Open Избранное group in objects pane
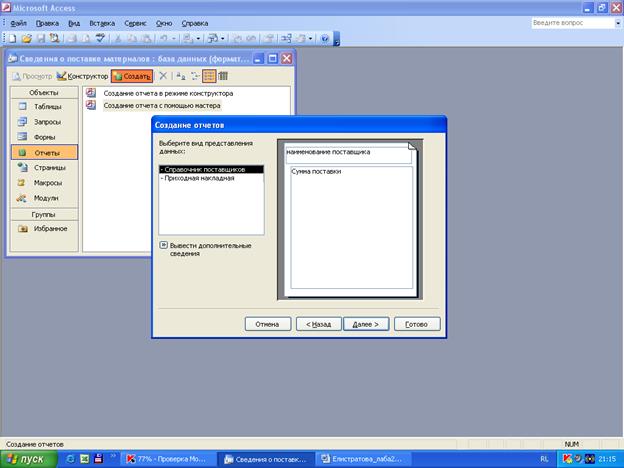 pos(44,228)
